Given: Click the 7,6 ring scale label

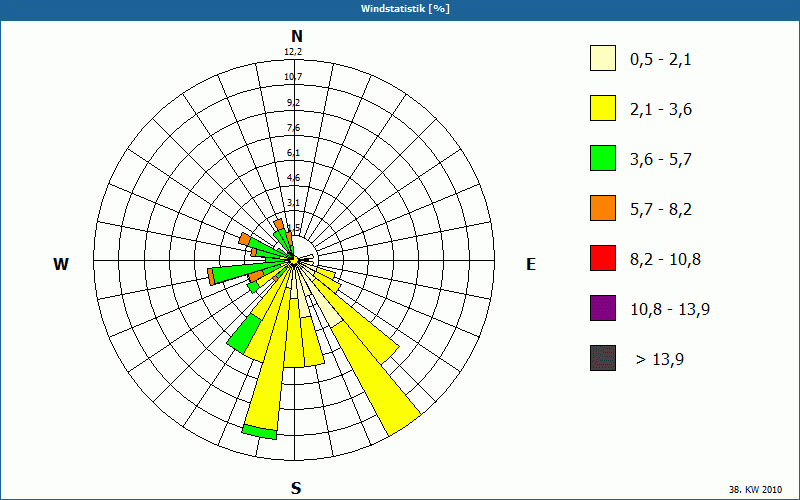Looking at the screenshot, I should pyautogui.click(x=293, y=128).
